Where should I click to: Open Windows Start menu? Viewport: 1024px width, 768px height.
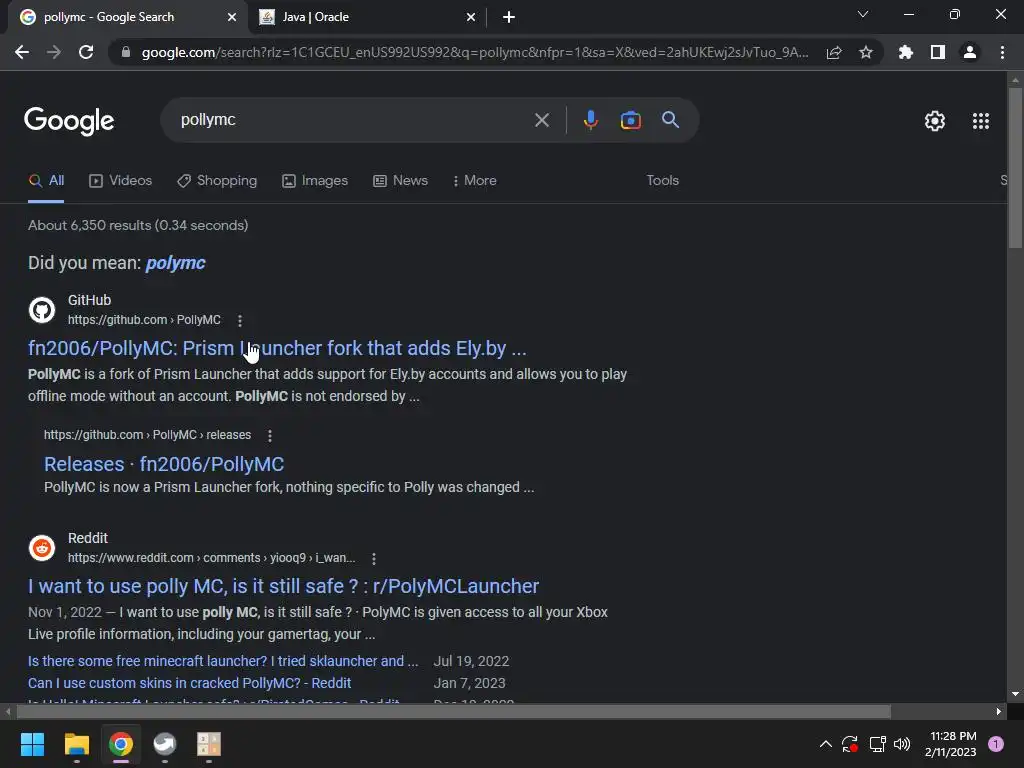[x=32, y=744]
